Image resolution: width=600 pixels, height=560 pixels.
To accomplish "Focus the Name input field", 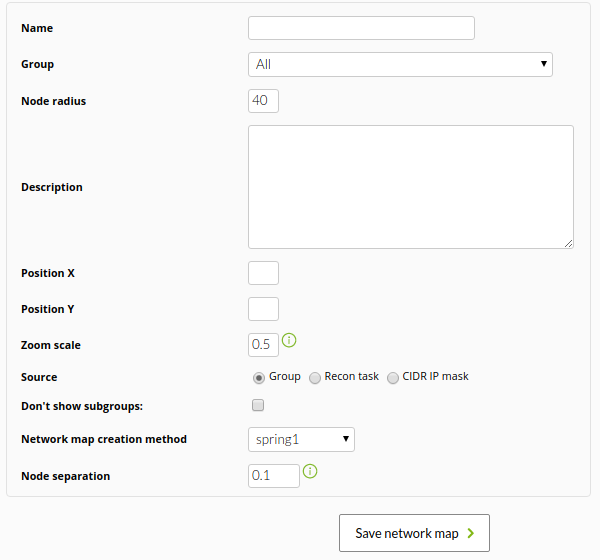I will 361,28.
